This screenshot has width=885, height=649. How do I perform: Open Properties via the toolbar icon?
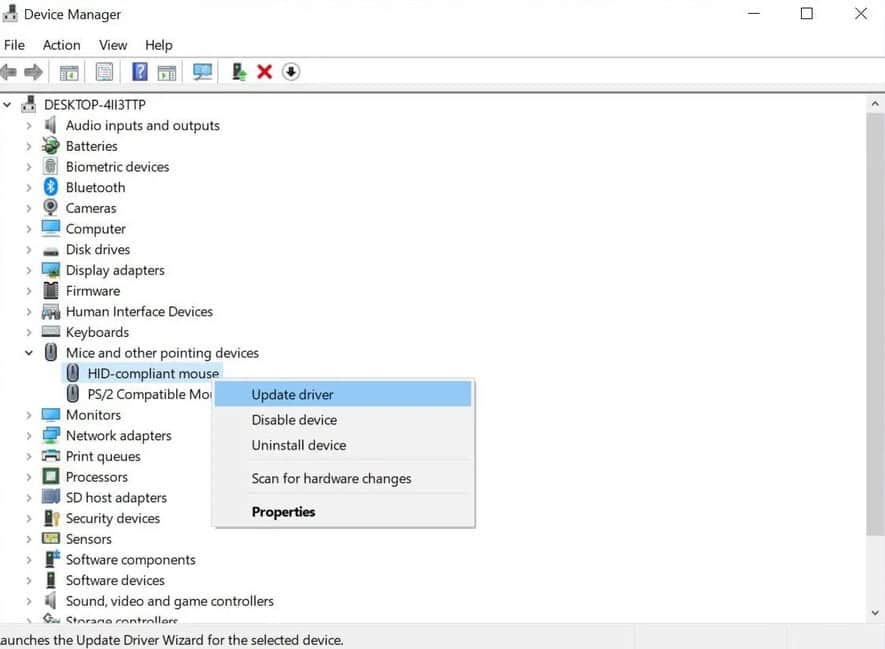104,71
